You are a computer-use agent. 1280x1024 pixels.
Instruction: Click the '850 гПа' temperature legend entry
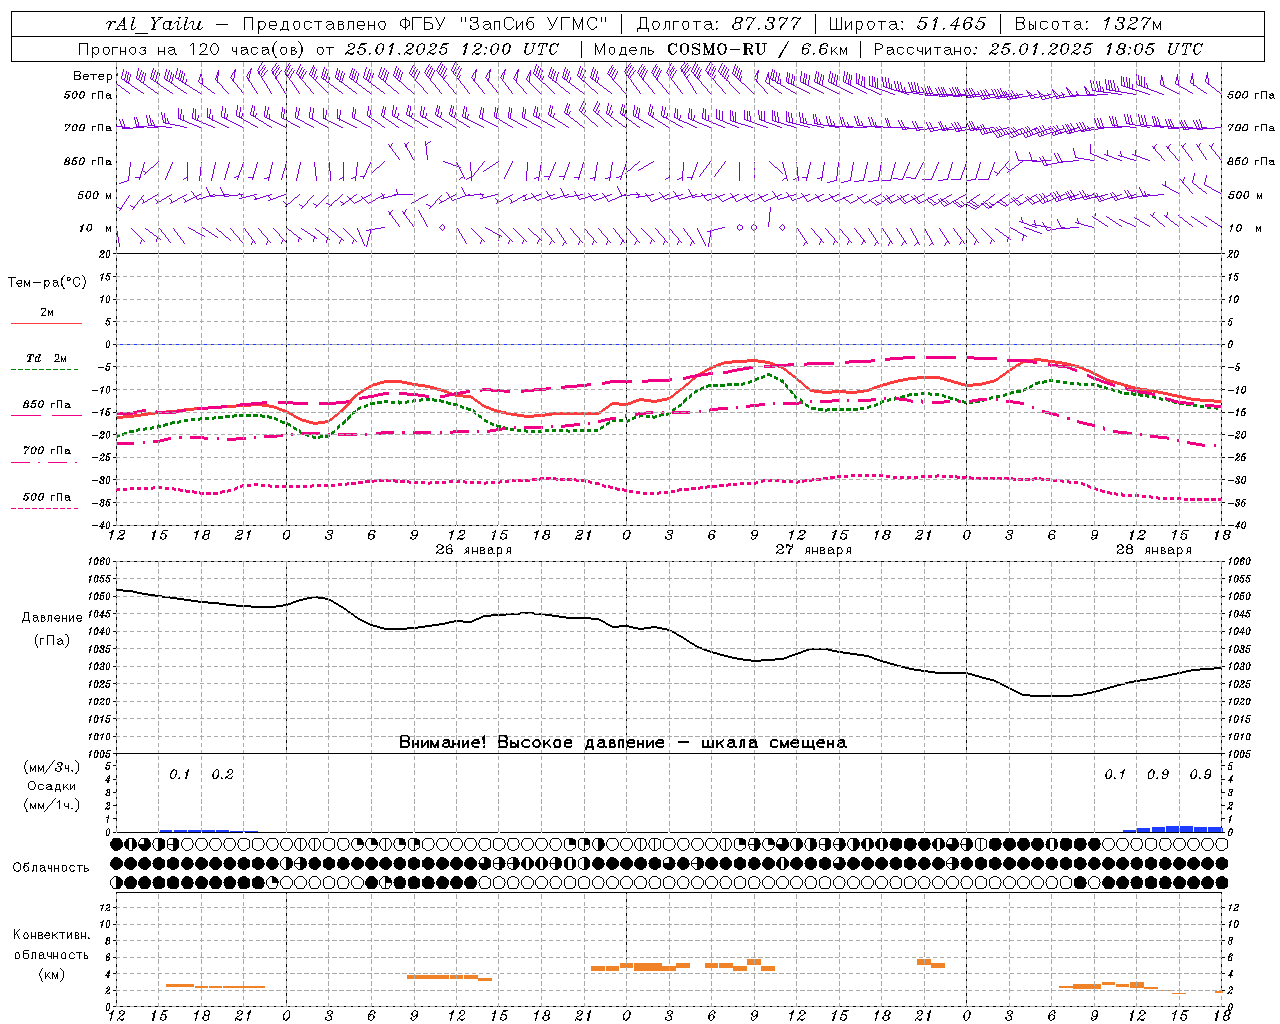tap(47, 405)
